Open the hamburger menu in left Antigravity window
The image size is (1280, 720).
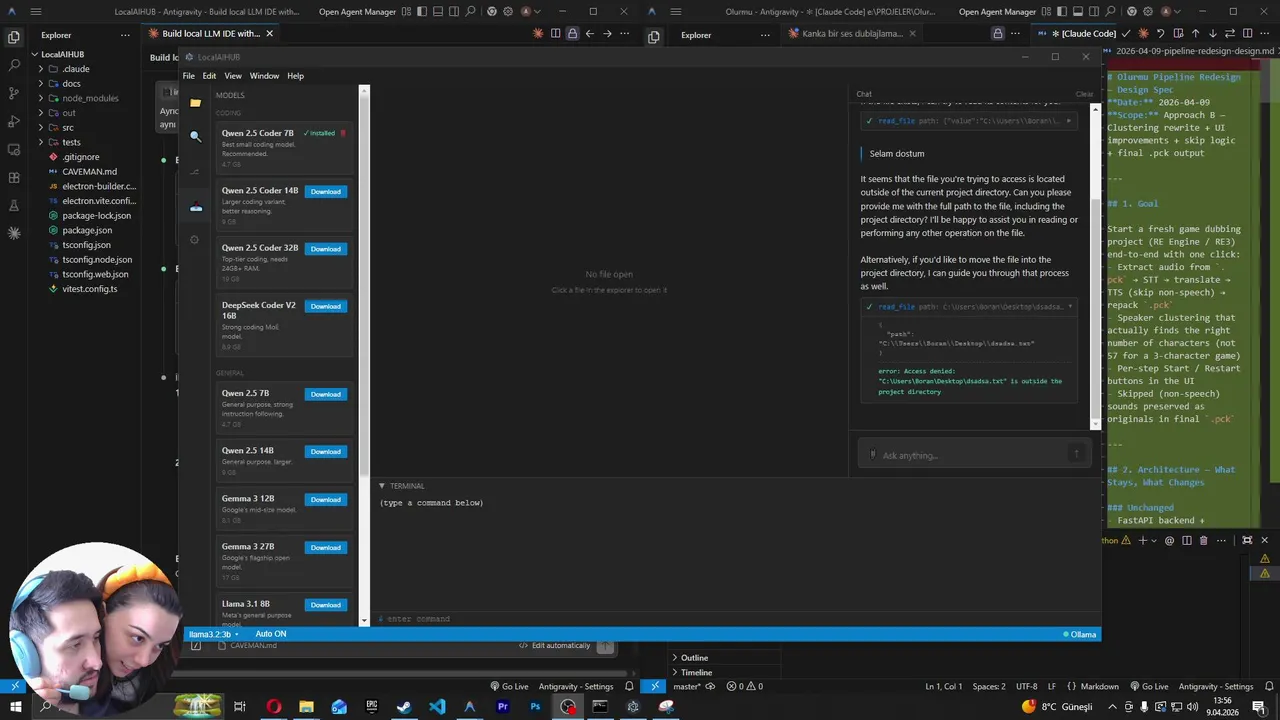36,12
